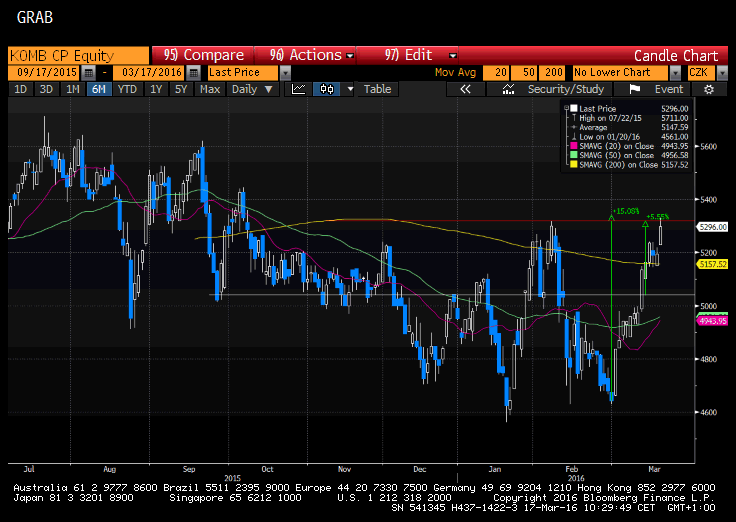Click the Candle Chart title text
The height and width of the screenshot is (522, 736).
click(676, 56)
